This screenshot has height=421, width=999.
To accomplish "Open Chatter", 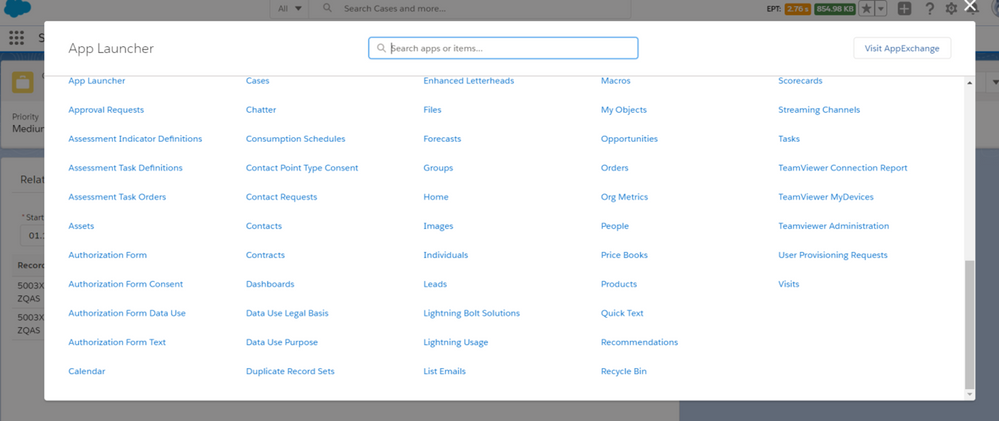I will pos(261,110).
